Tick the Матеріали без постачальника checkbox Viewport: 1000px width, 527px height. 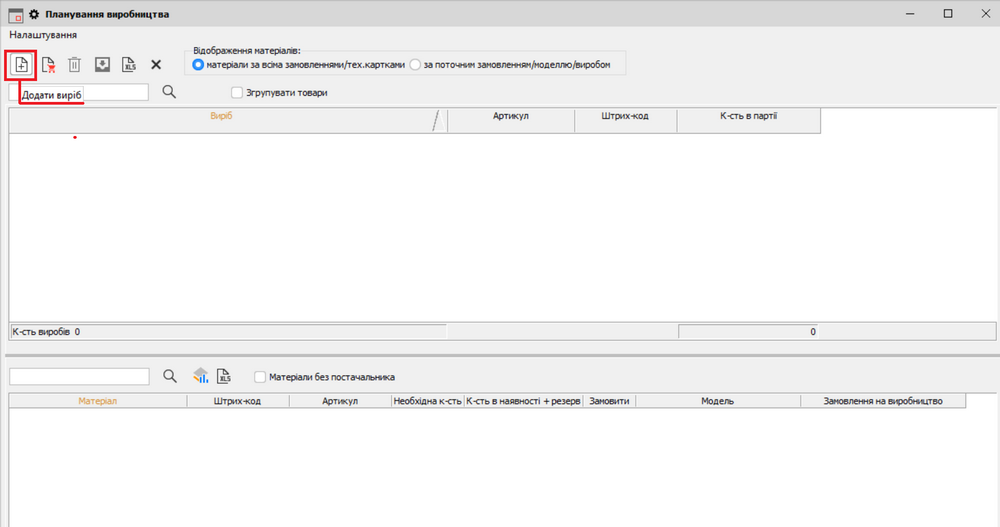click(x=261, y=377)
